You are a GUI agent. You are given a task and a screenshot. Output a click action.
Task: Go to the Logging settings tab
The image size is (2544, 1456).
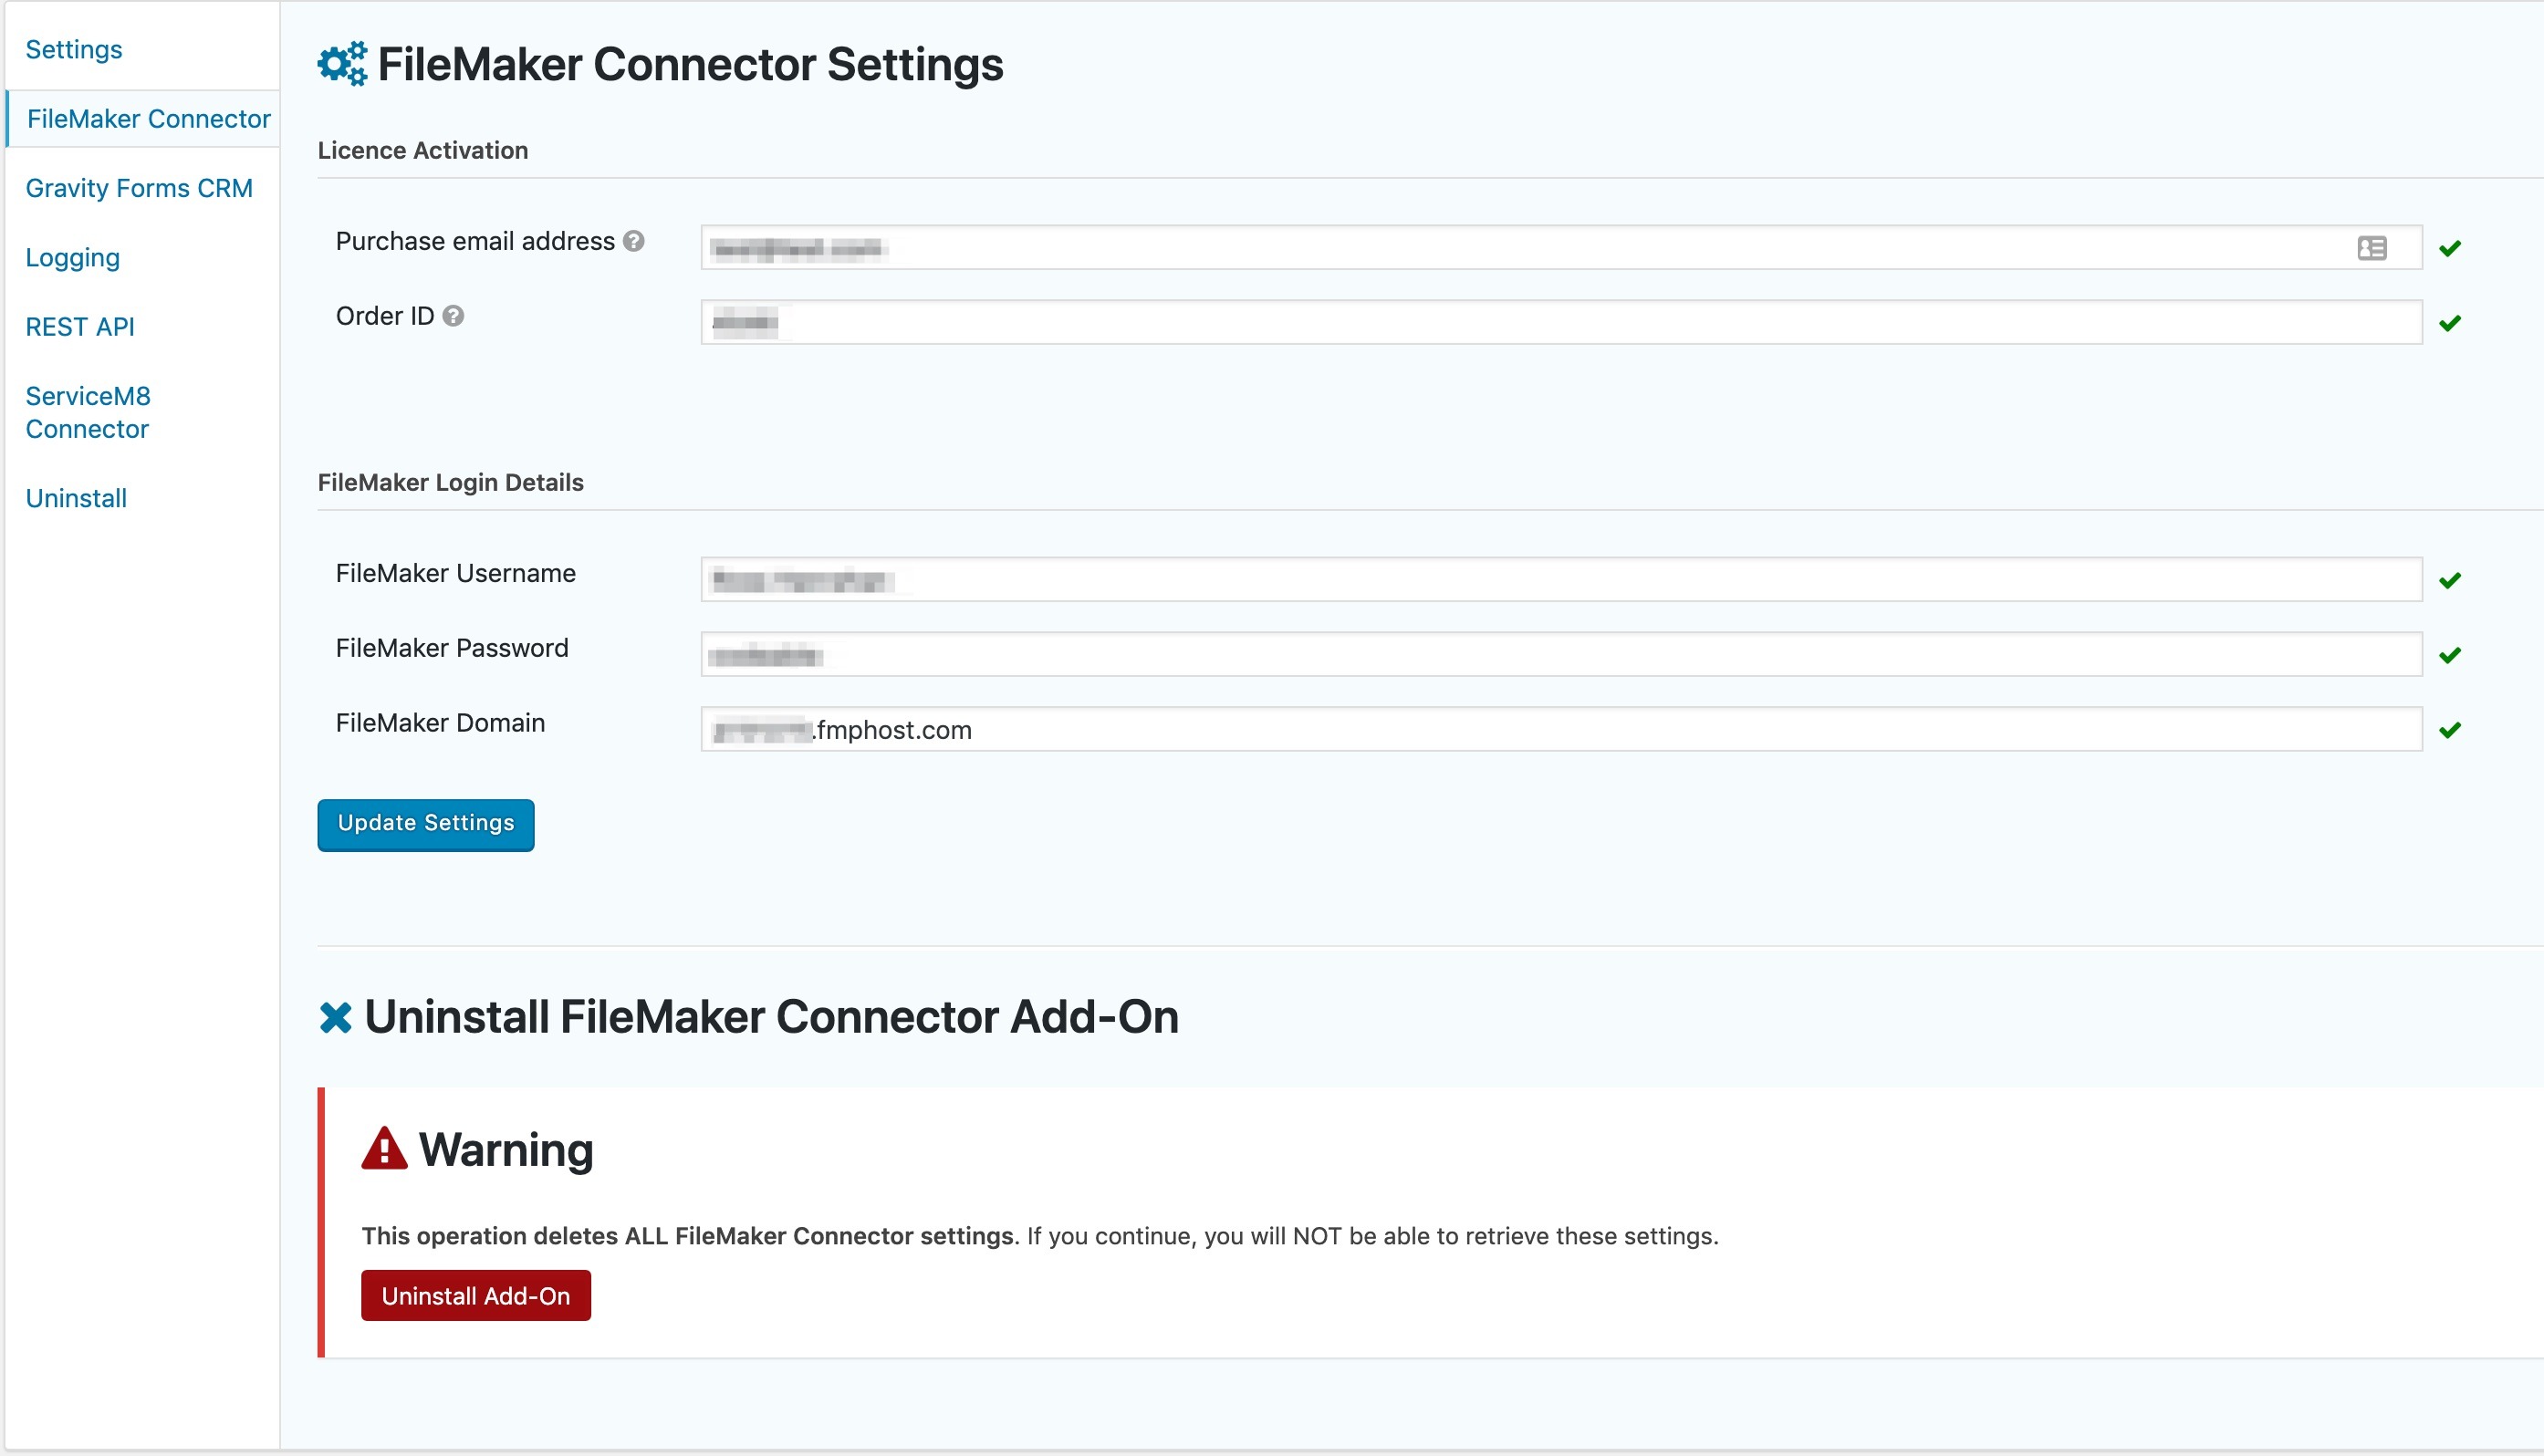[72, 257]
